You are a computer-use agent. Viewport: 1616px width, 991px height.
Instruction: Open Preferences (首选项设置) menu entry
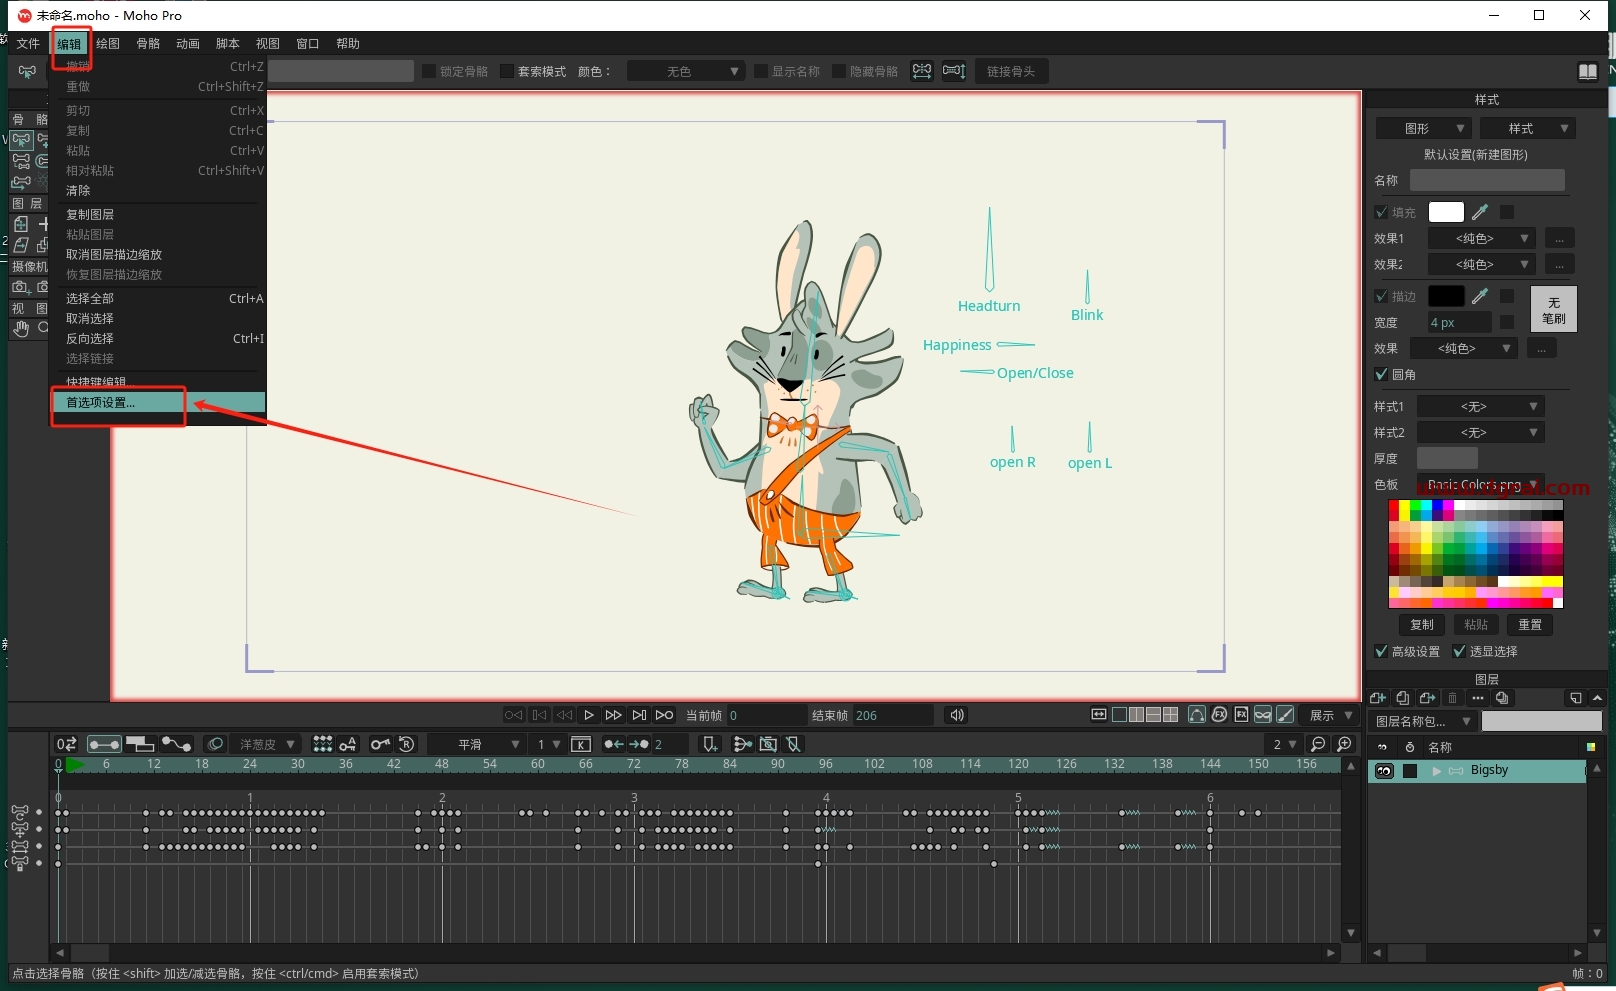tap(159, 402)
